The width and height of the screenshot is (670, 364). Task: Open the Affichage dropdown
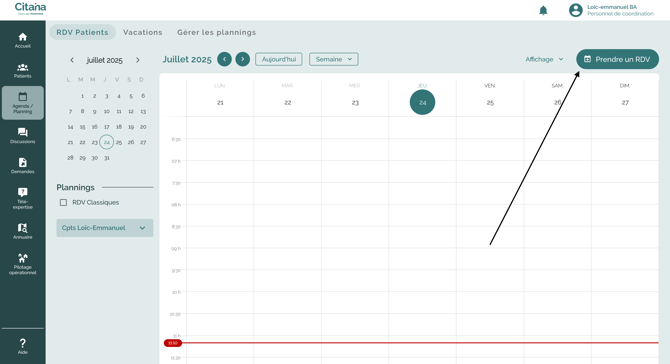[544, 59]
